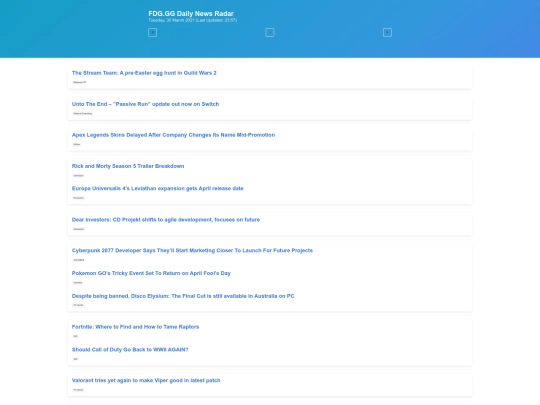Open Cyberpunk 2077 Developer marketing article

[x=192, y=250]
